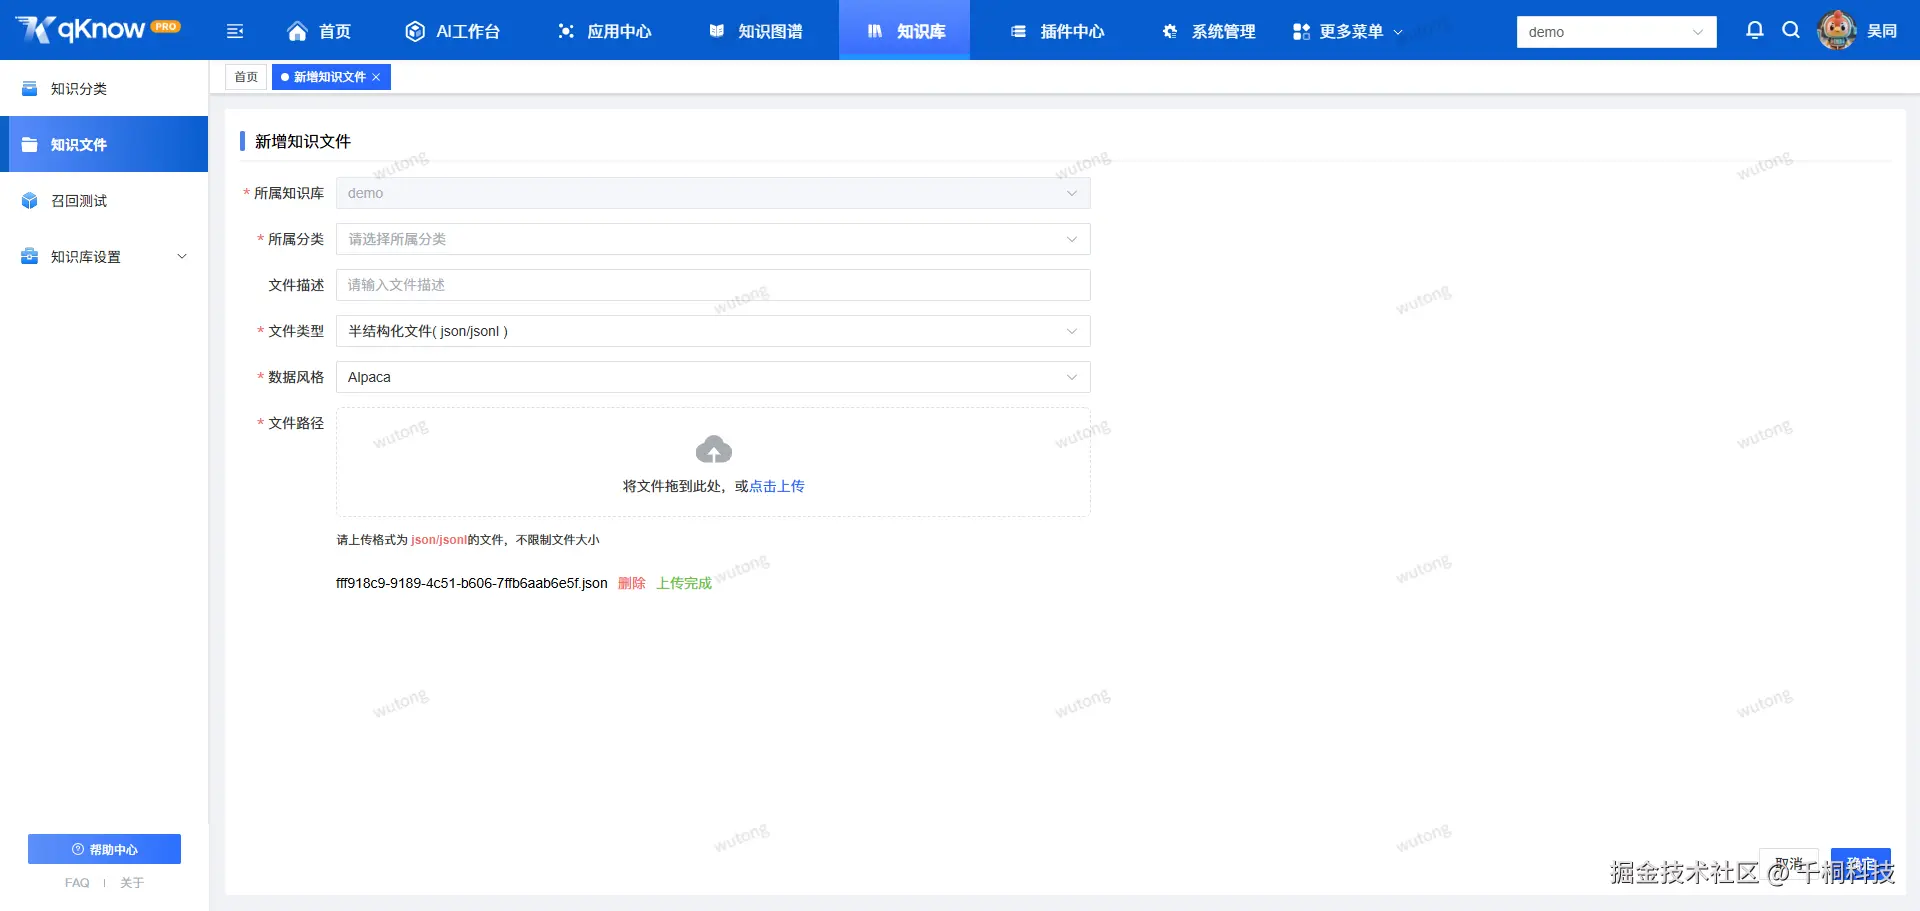Open 知识图谱 navigation item

(755, 31)
